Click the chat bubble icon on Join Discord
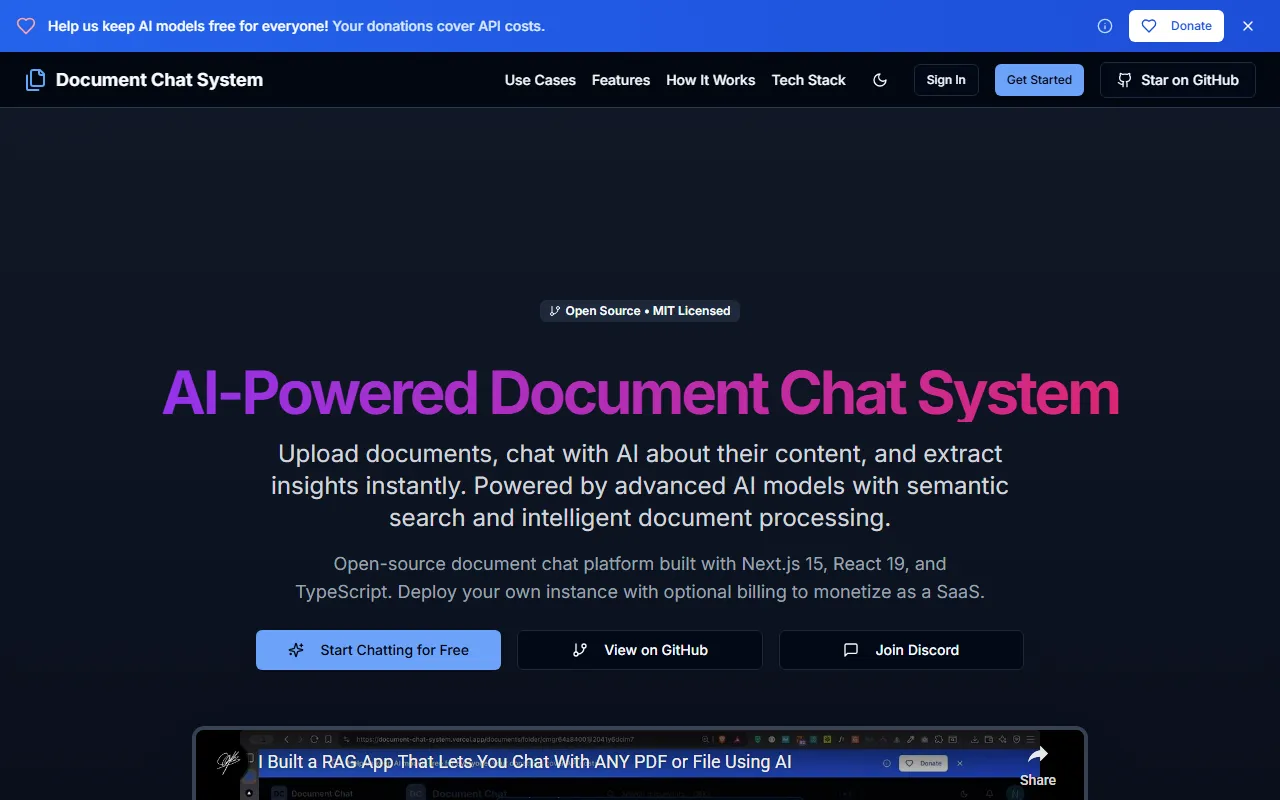The width and height of the screenshot is (1280, 800). coord(851,650)
